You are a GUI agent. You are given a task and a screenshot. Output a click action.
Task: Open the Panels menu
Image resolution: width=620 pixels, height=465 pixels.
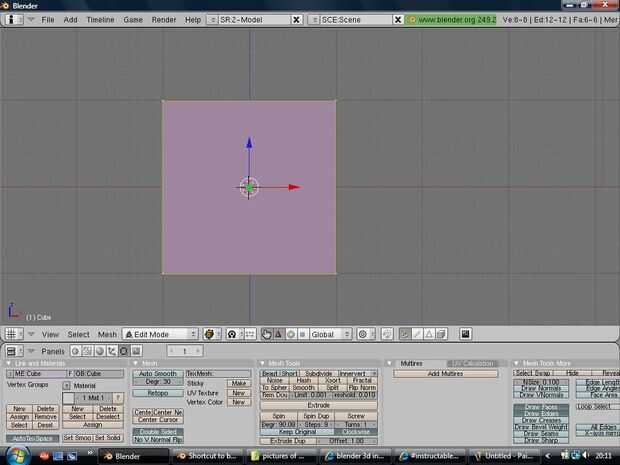point(53,351)
